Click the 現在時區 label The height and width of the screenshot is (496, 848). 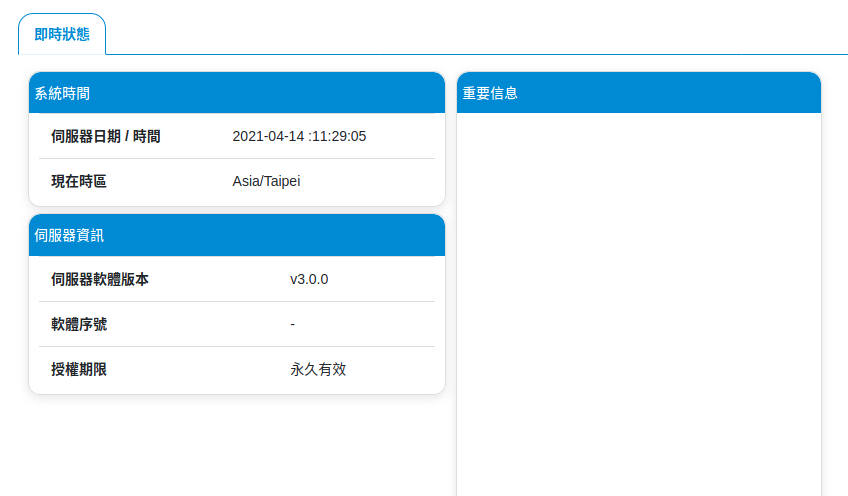(79, 181)
